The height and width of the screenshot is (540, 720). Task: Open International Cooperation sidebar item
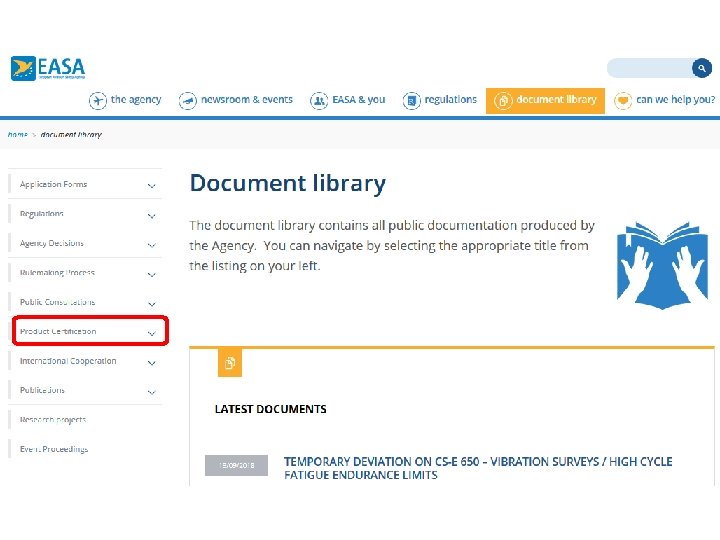coord(68,361)
